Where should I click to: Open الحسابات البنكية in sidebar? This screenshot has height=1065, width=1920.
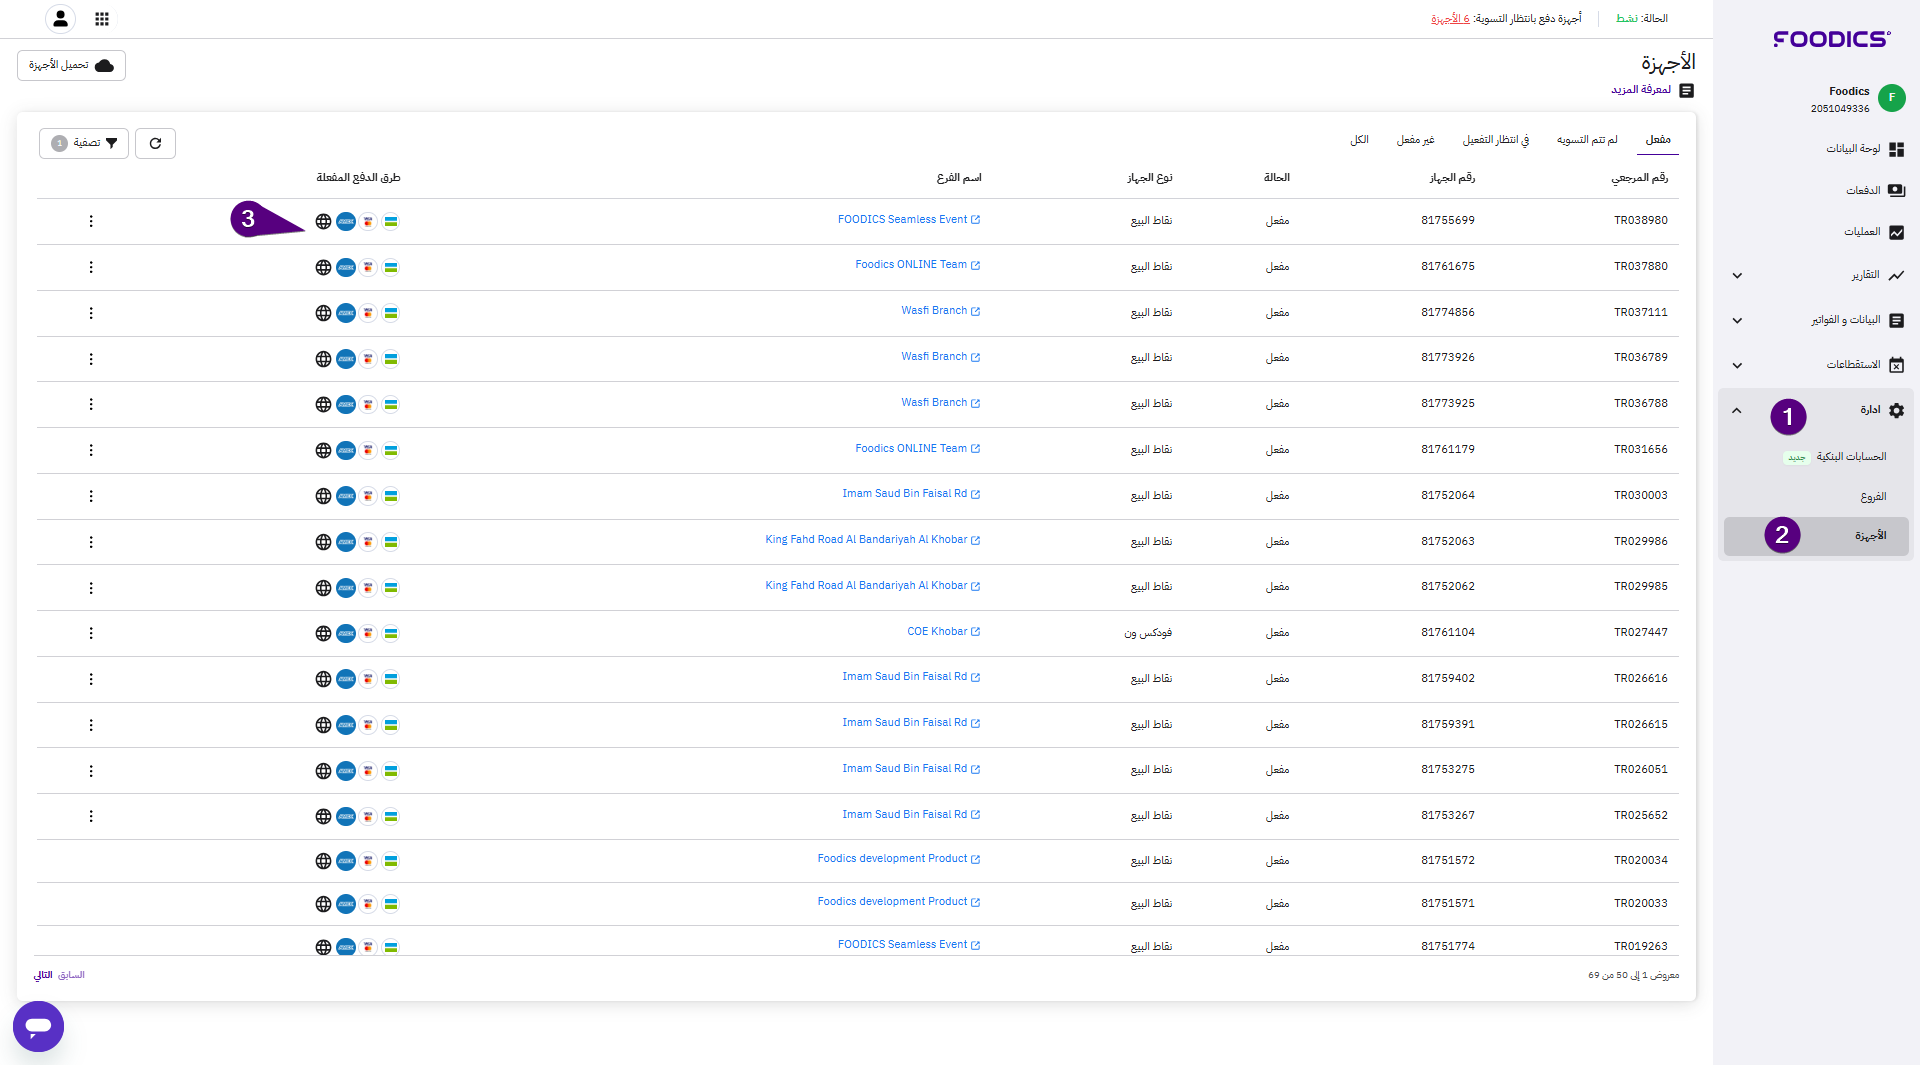pyautogui.click(x=1851, y=457)
